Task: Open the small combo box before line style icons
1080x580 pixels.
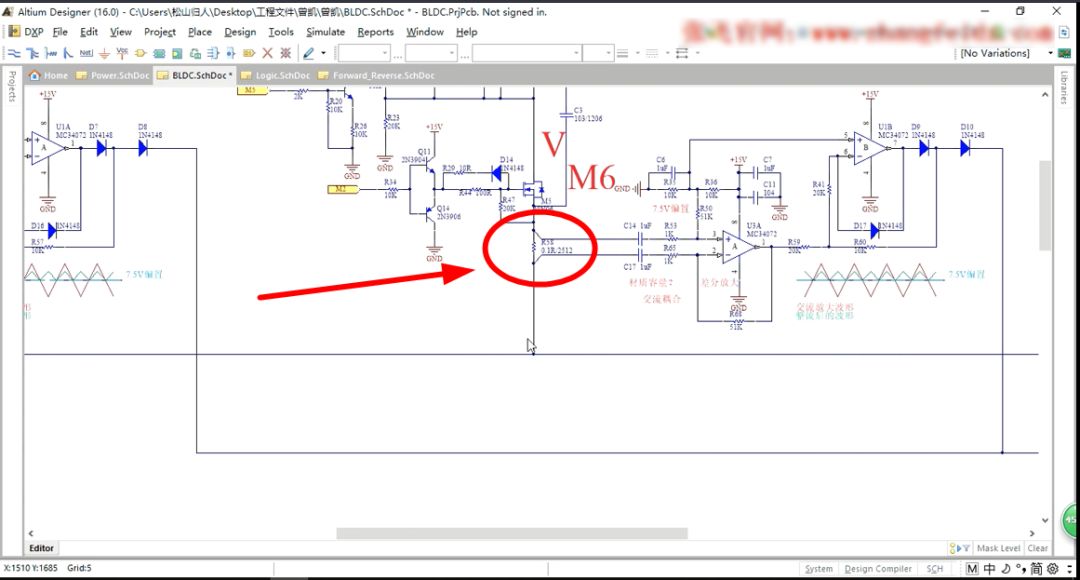Action: 598,53
